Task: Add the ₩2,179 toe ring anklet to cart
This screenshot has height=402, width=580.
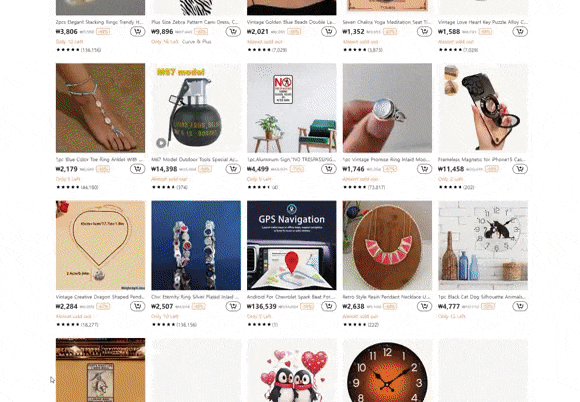Action: pos(137,169)
